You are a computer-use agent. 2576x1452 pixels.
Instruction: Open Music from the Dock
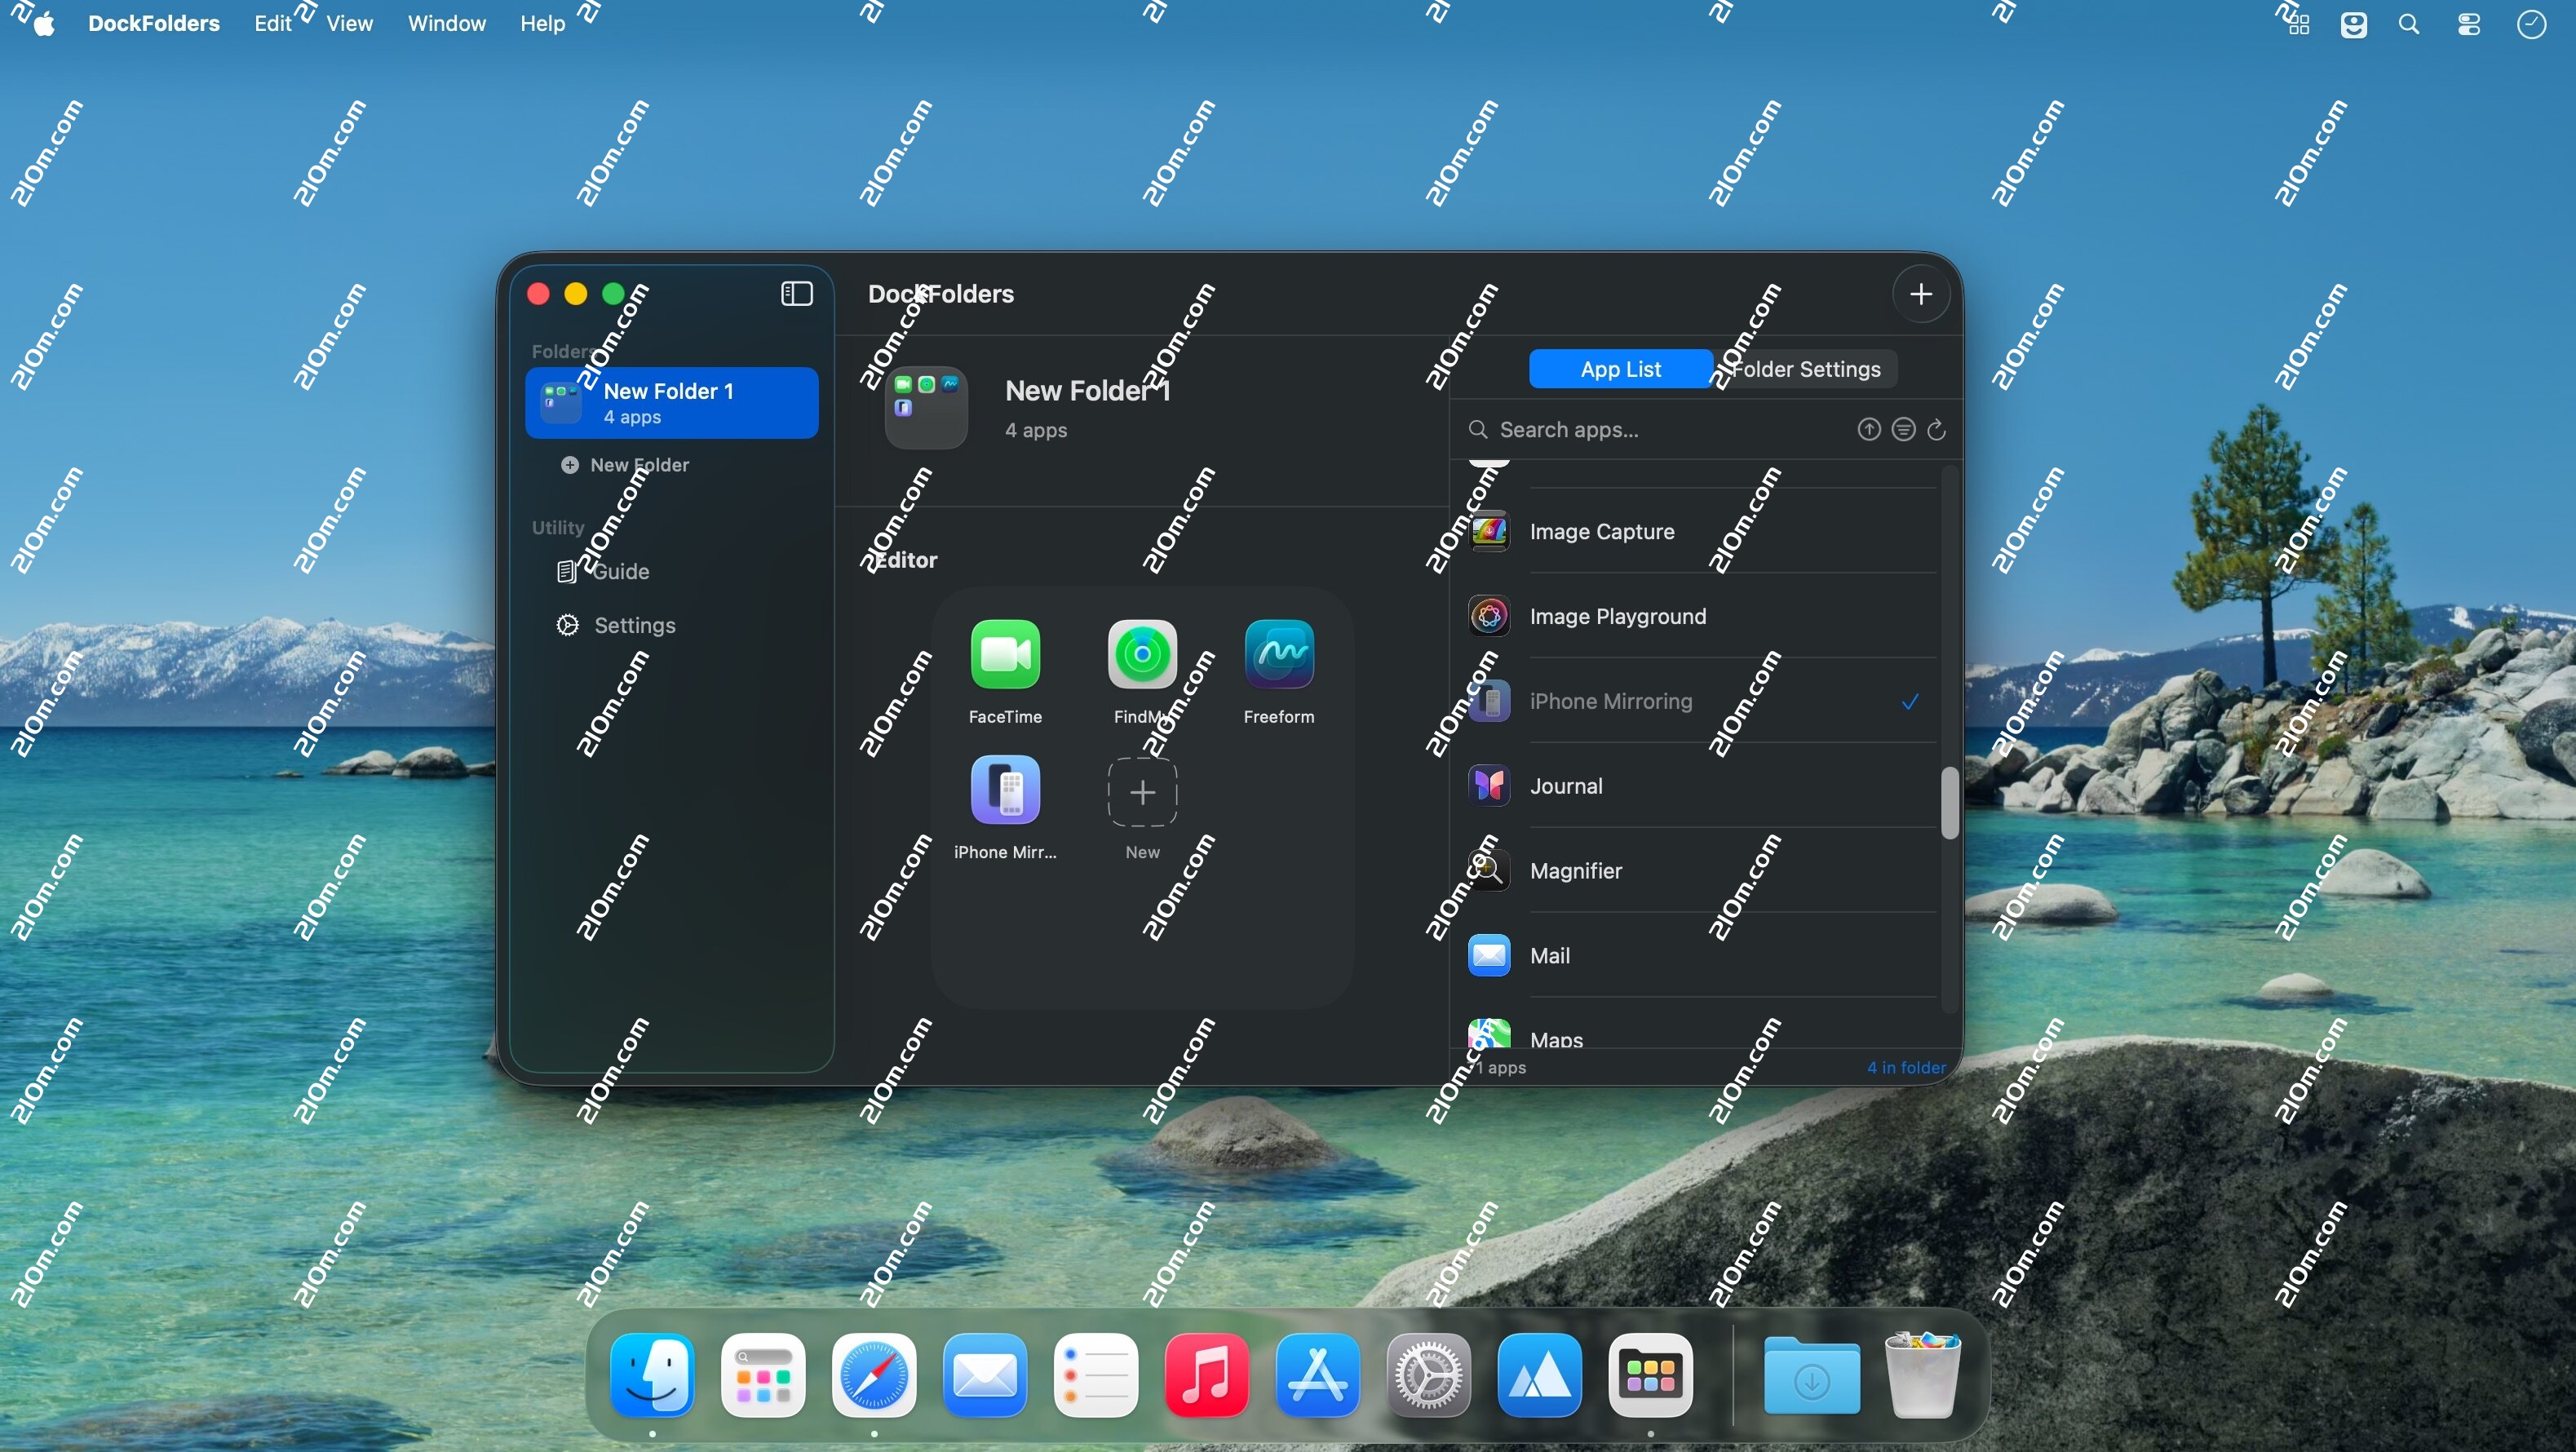tap(1207, 1375)
